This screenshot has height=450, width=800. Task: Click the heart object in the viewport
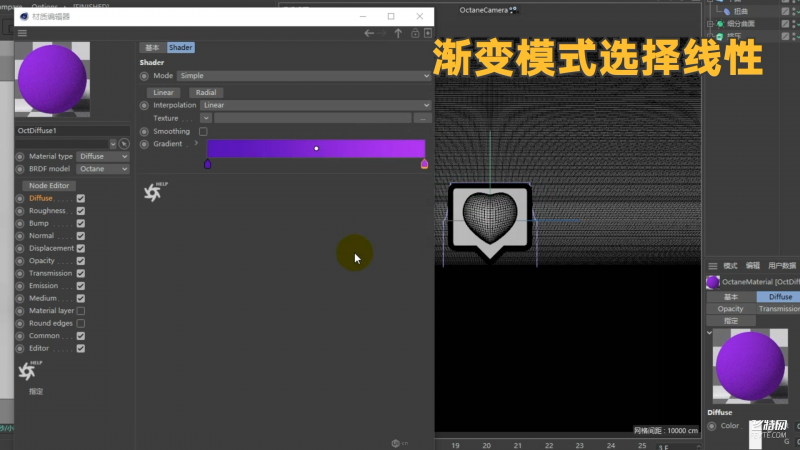click(x=489, y=217)
